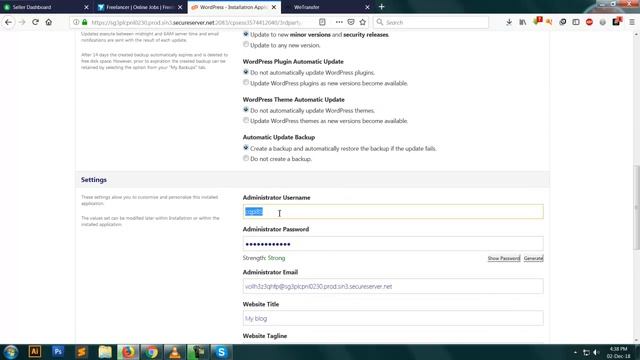Open the taskbar clock and date
640x360 pixels.
618,352
